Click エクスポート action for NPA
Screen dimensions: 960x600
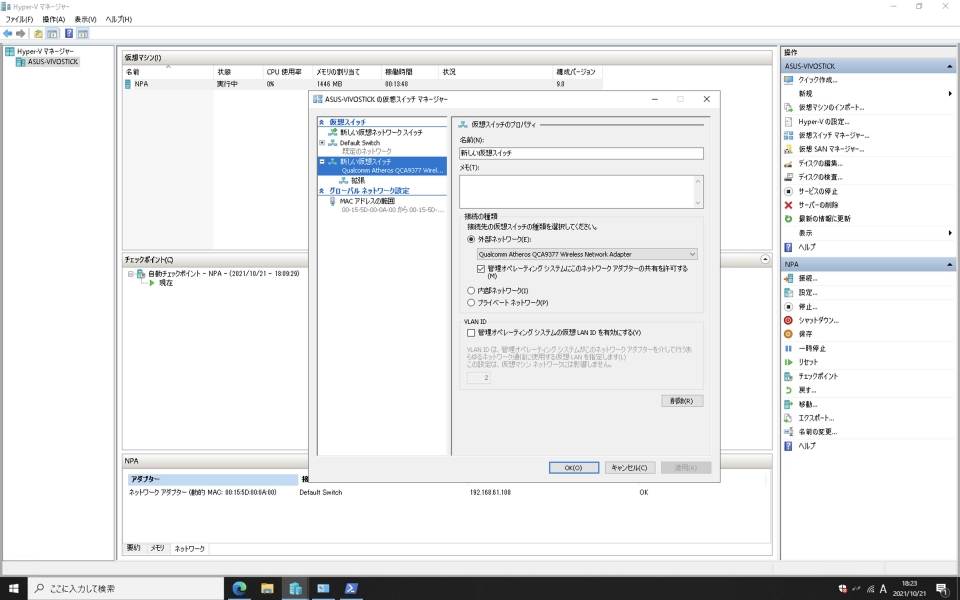(x=816, y=418)
